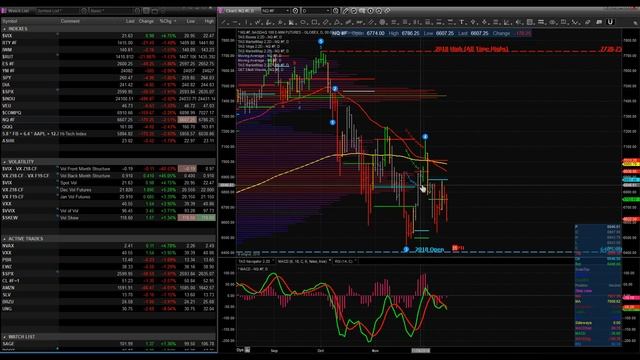Select the filled circle drawing tool
The height and width of the screenshot is (360, 640).
(382, 22)
